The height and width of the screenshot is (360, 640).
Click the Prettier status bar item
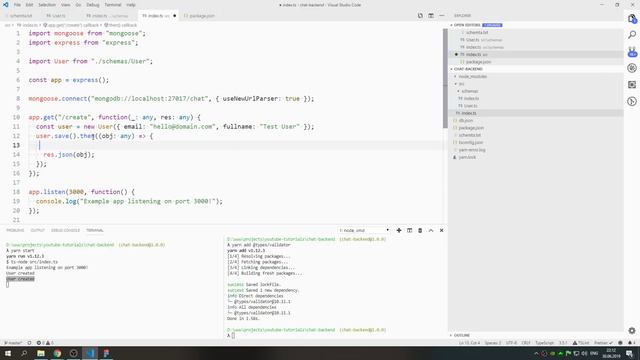pos(603,343)
